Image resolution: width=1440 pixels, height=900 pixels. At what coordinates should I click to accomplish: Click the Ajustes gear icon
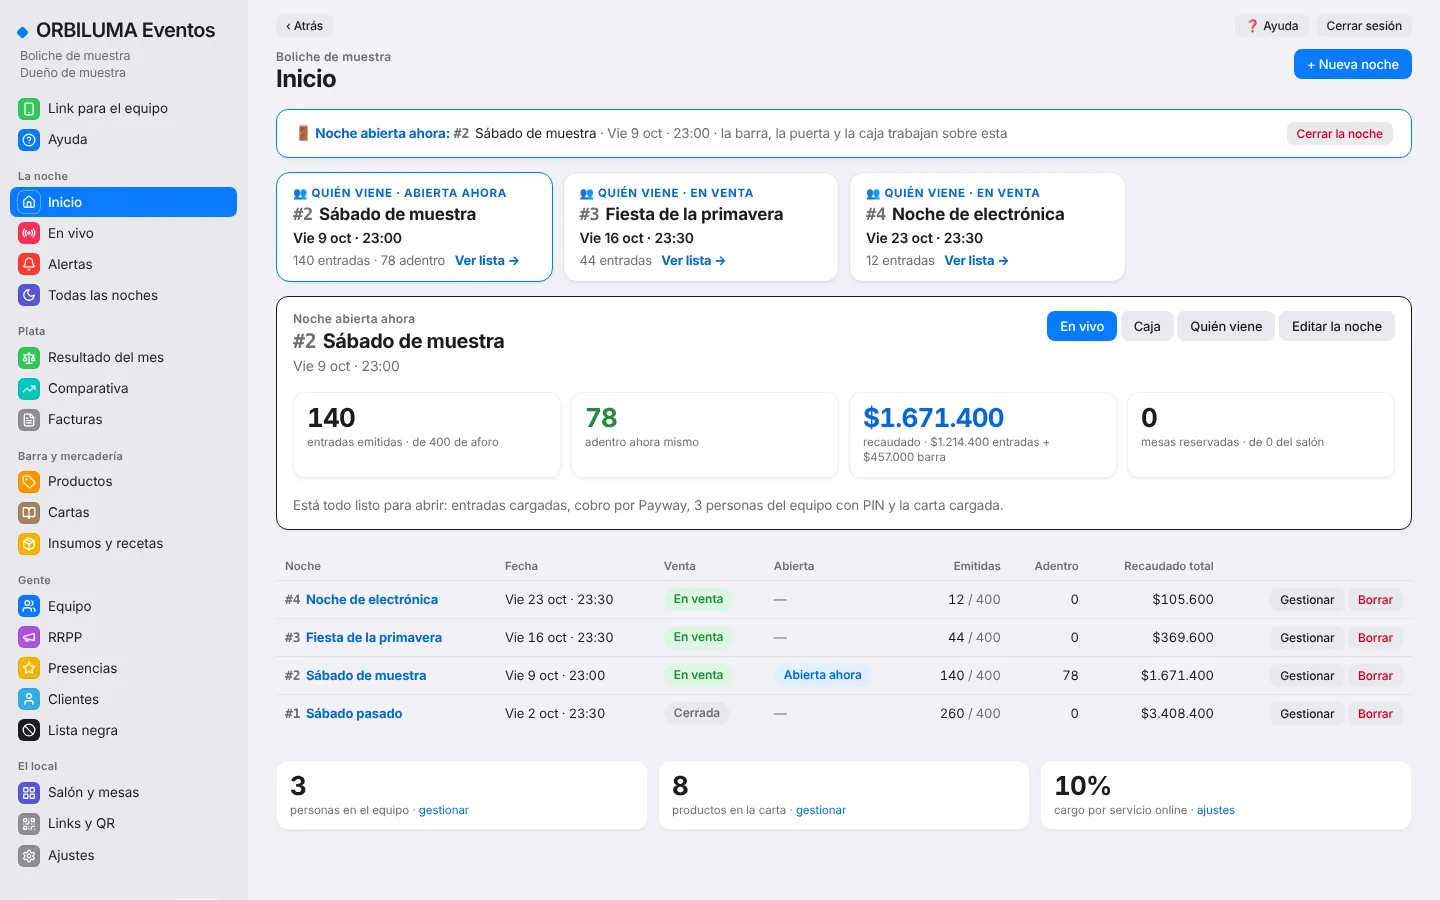(29, 855)
